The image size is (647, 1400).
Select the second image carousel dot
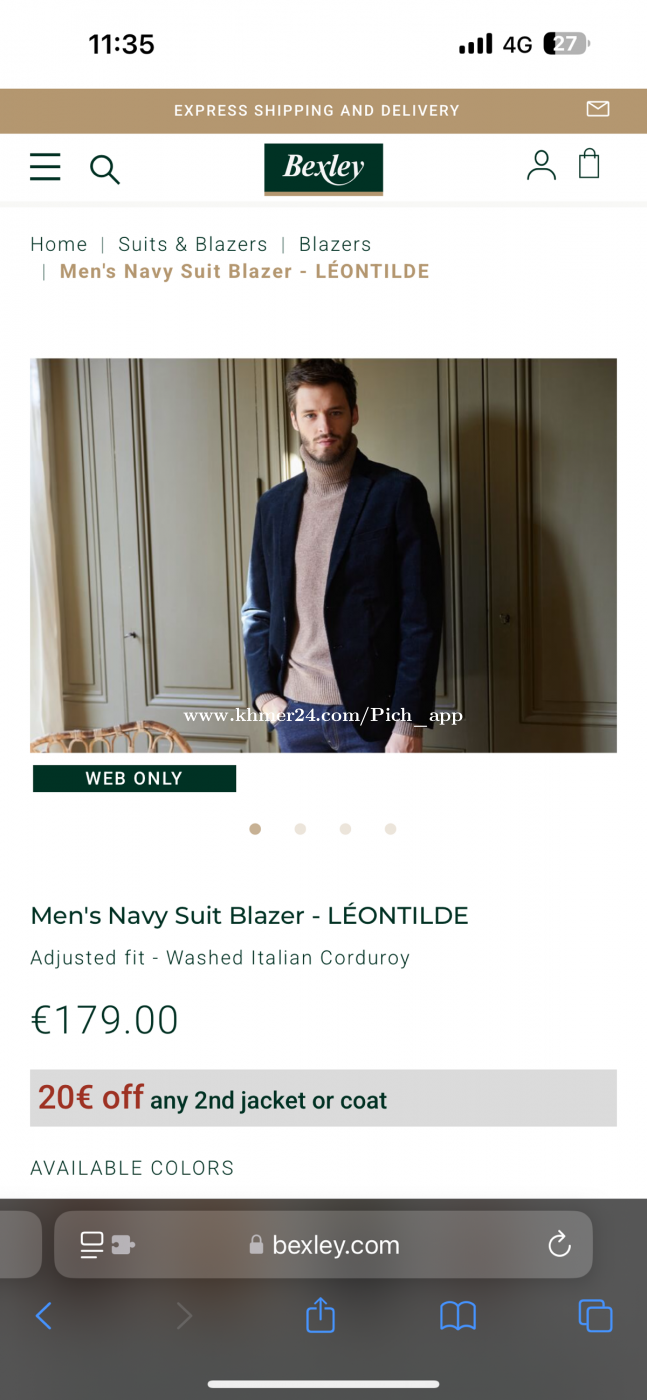click(300, 829)
